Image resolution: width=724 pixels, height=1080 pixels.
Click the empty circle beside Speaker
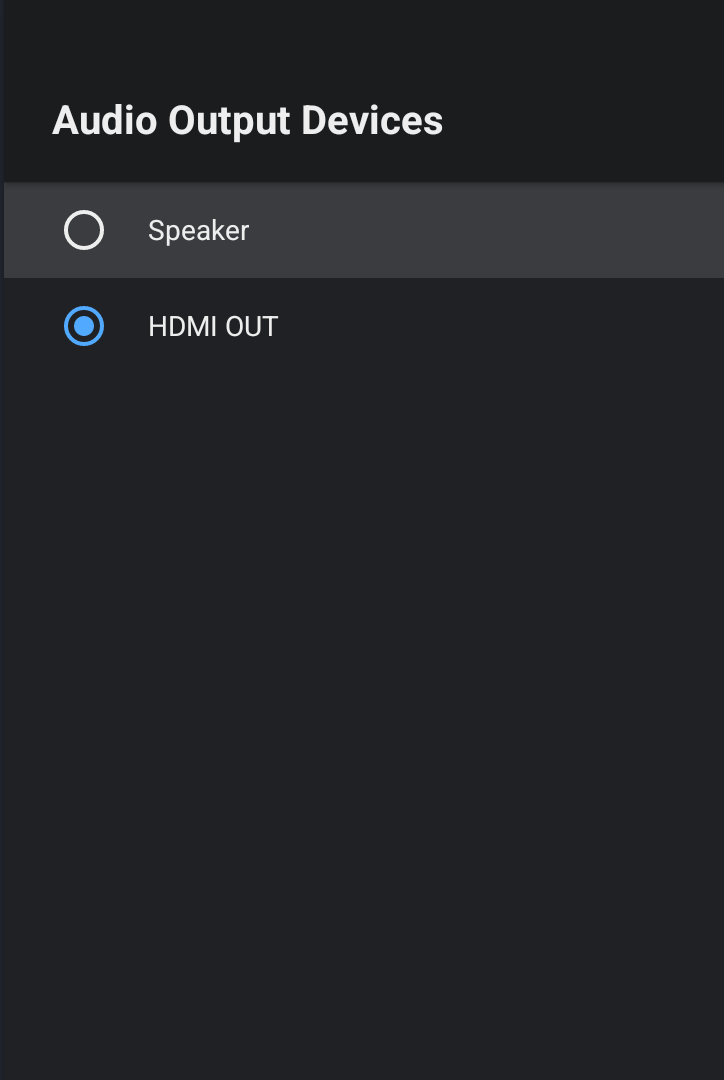84,231
